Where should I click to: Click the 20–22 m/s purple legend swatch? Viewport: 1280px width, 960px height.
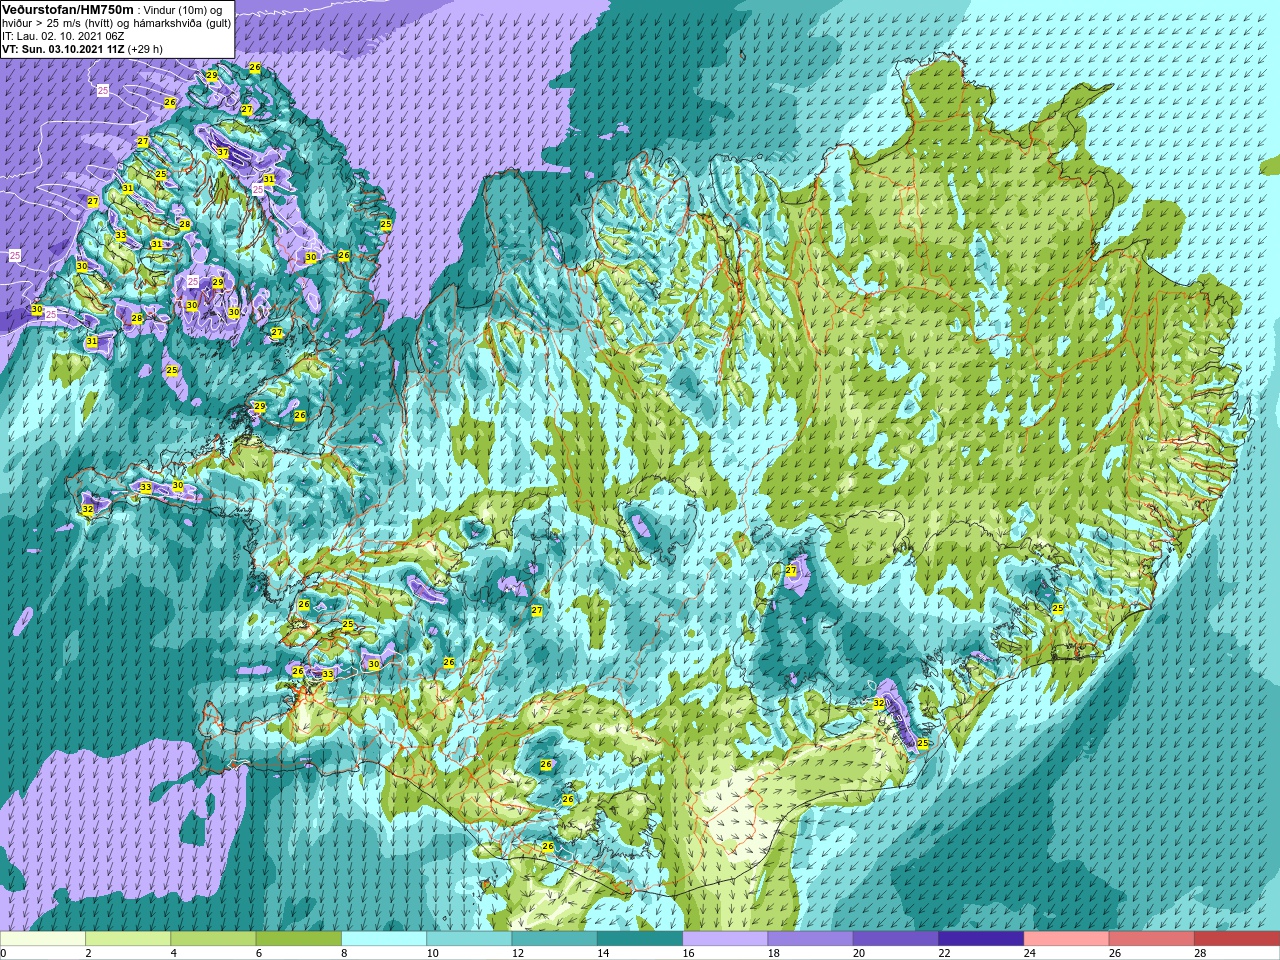[896, 939]
